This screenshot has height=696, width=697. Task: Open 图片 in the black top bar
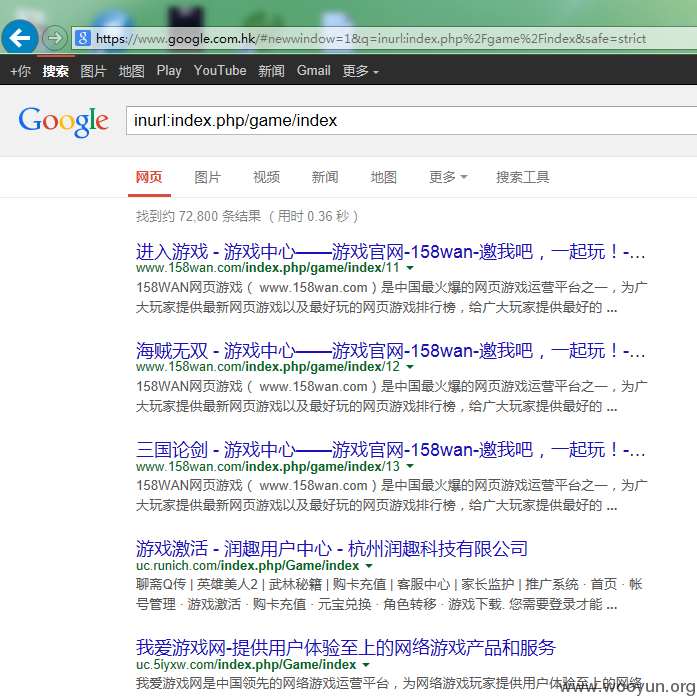pos(93,71)
